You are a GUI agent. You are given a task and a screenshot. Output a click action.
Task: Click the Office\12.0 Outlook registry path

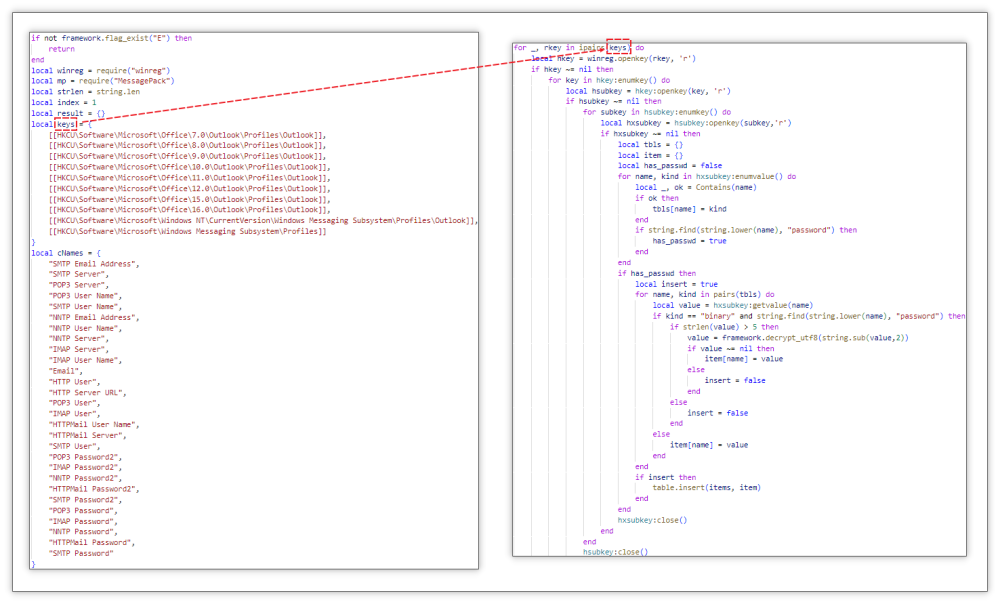click(189, 188)
